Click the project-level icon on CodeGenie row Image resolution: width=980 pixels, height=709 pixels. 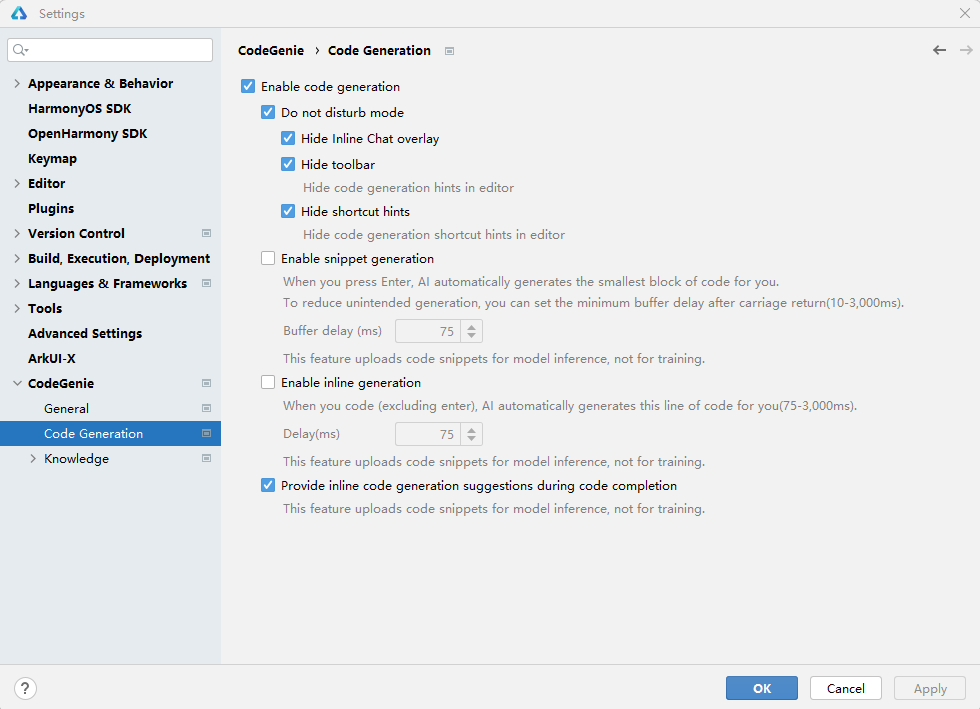click(x=206, y=384)
